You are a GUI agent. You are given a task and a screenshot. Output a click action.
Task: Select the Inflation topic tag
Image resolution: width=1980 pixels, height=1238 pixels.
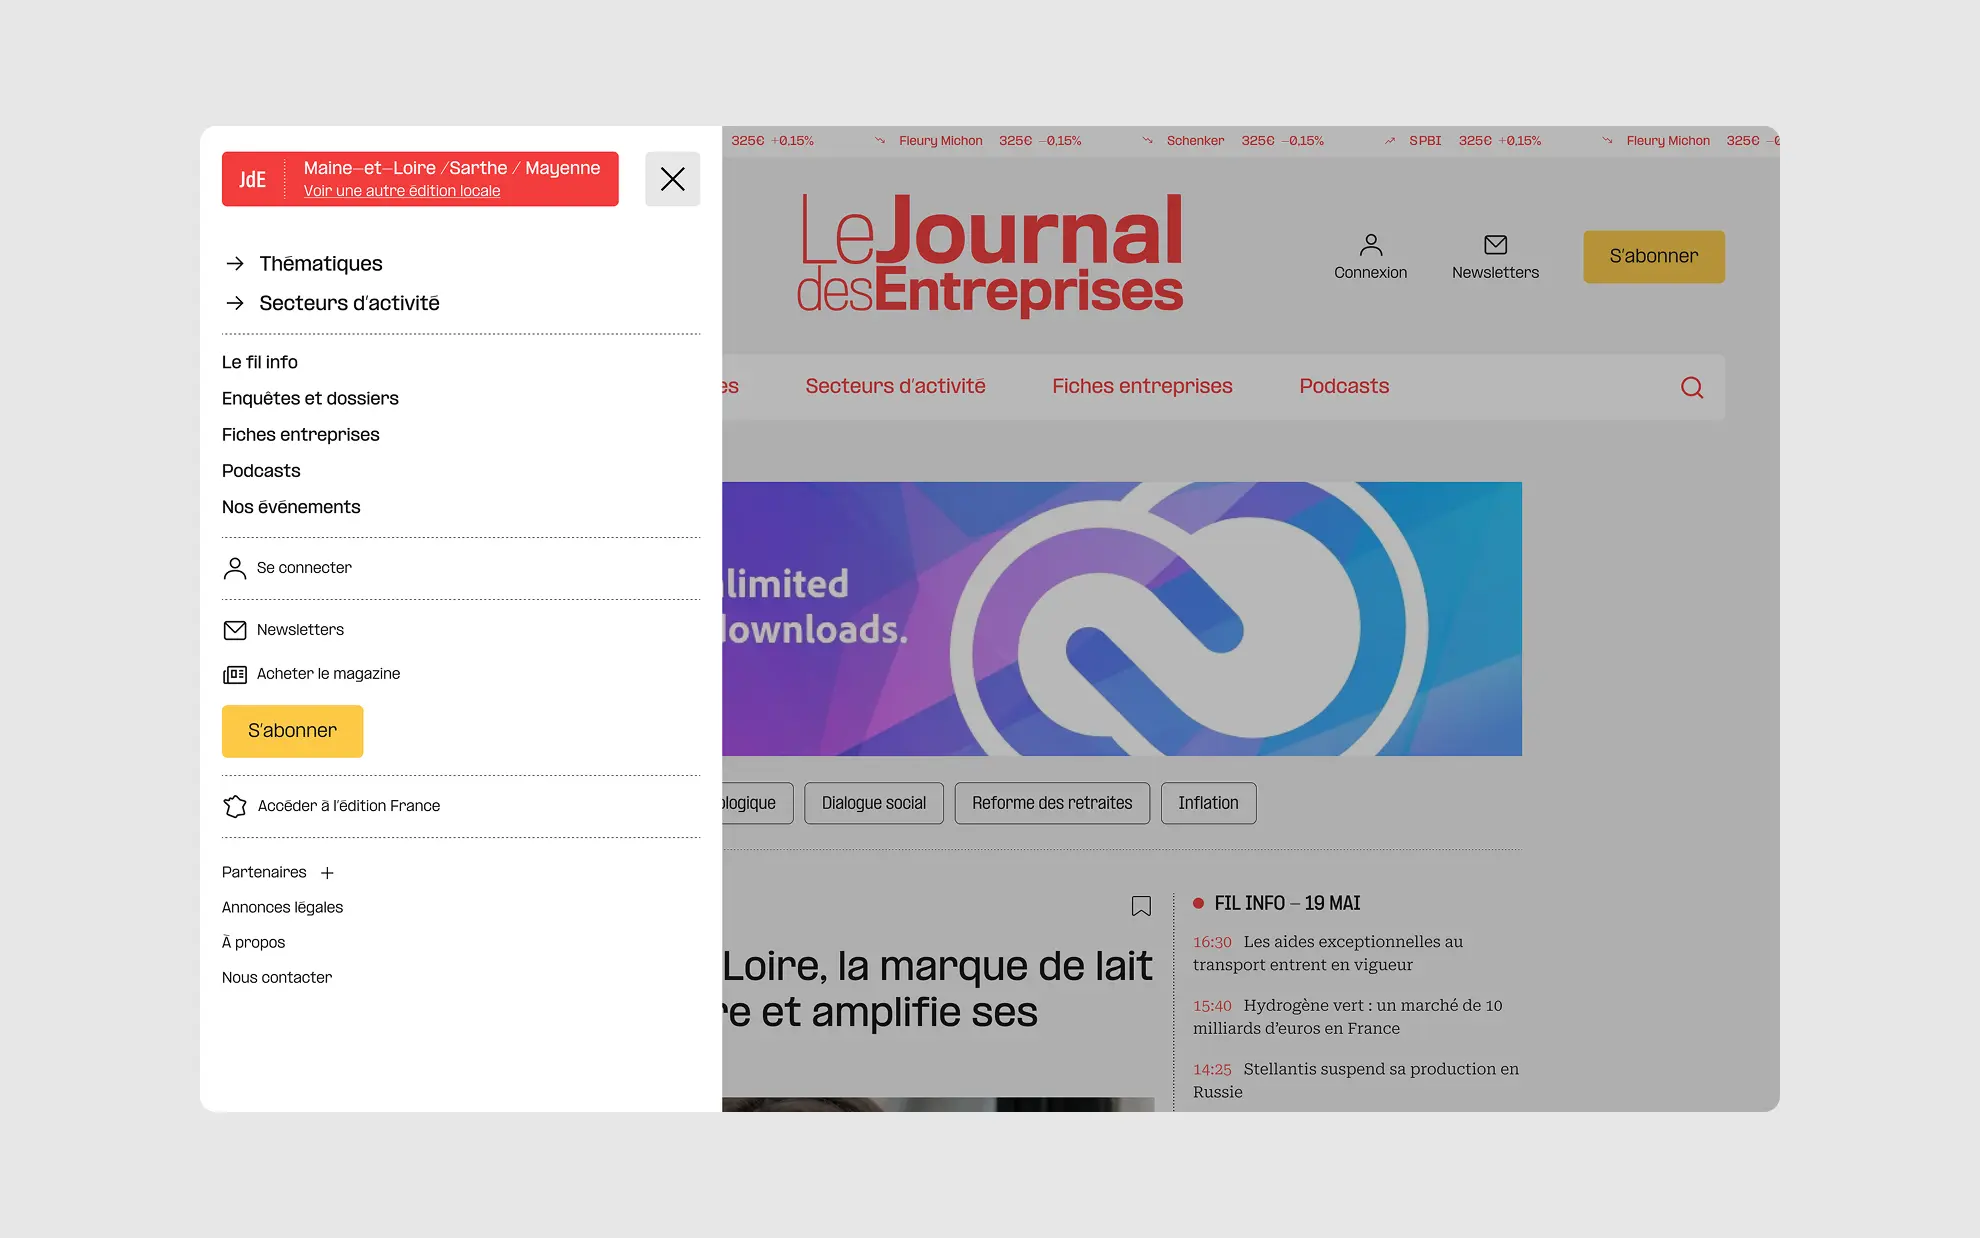tap(1208, 803)
